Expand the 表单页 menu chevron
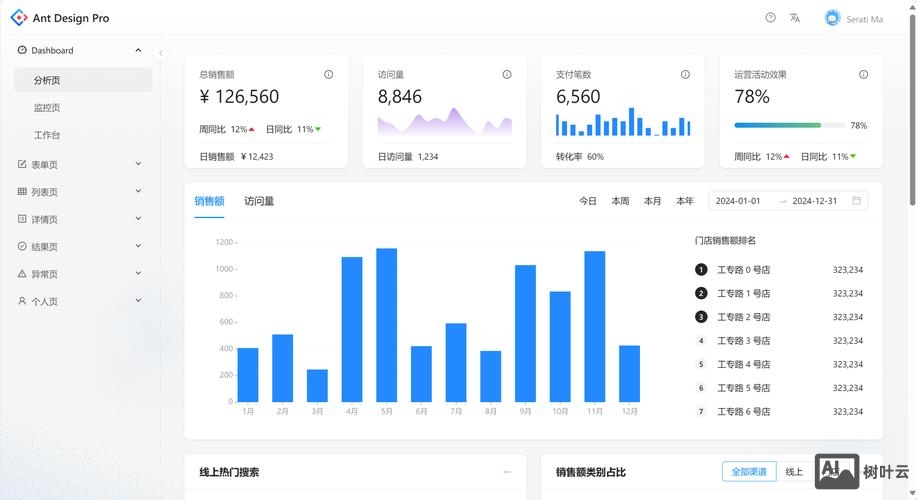Viewport: 917px width, 500px height. (x=138, y=164)
